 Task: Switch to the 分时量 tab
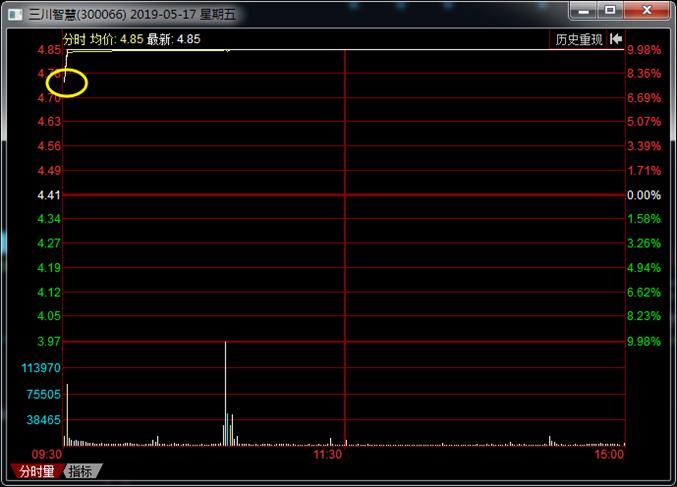pyautogui.click(x=36, y=471)
